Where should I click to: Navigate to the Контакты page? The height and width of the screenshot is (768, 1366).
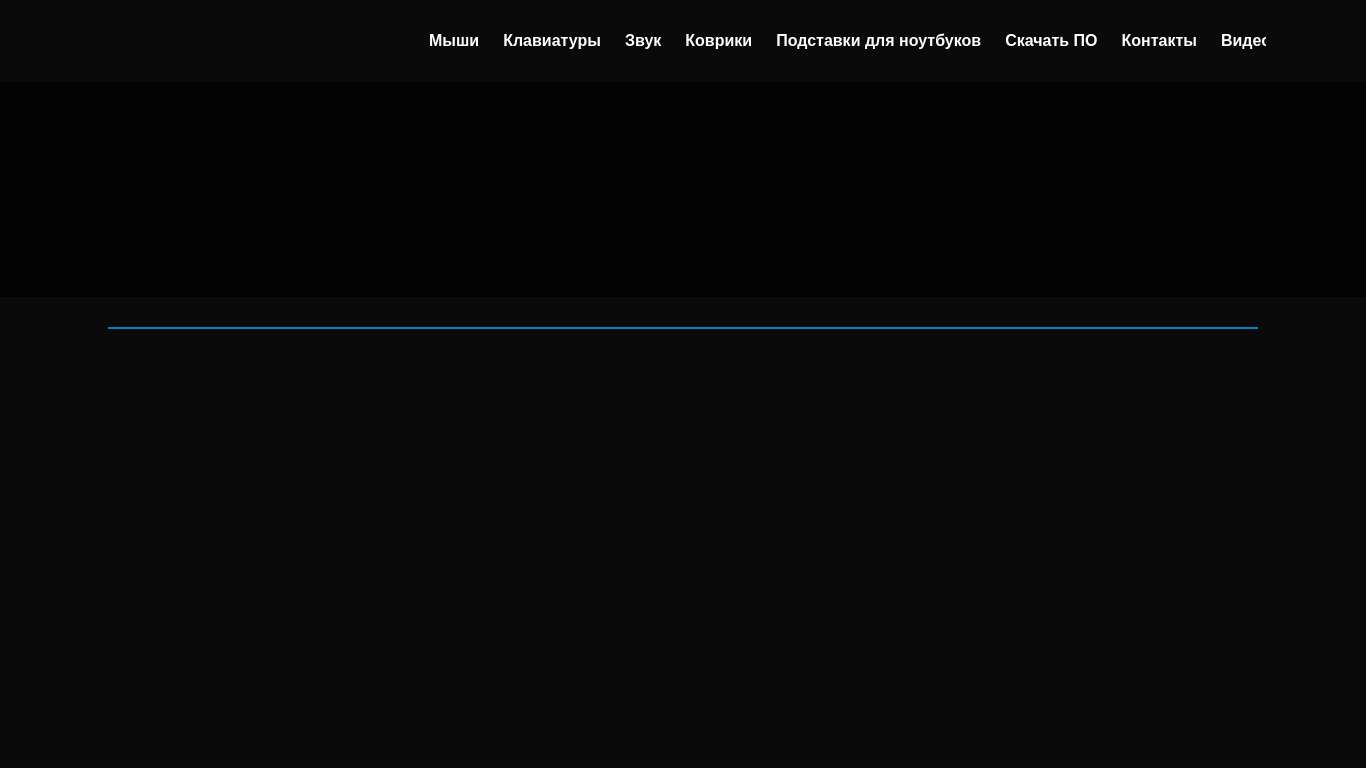(1158, 41)
